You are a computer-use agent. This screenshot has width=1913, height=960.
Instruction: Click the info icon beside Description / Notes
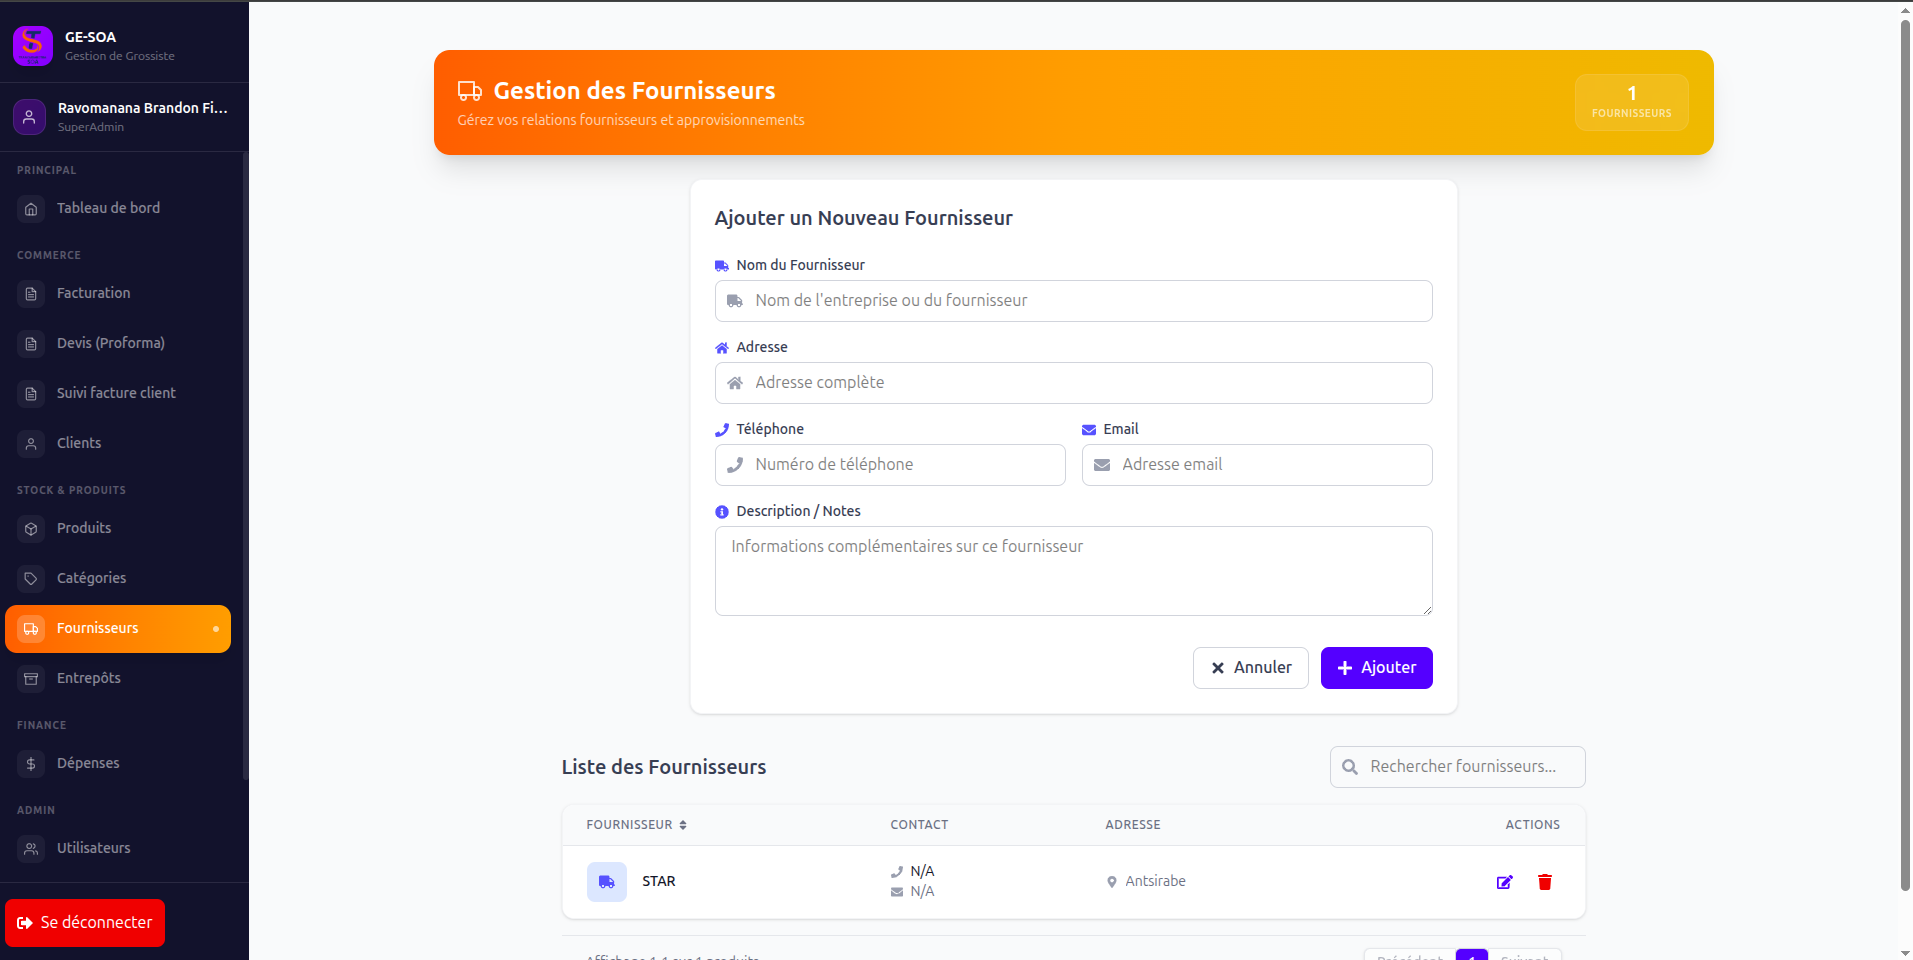tap(722, 512)
